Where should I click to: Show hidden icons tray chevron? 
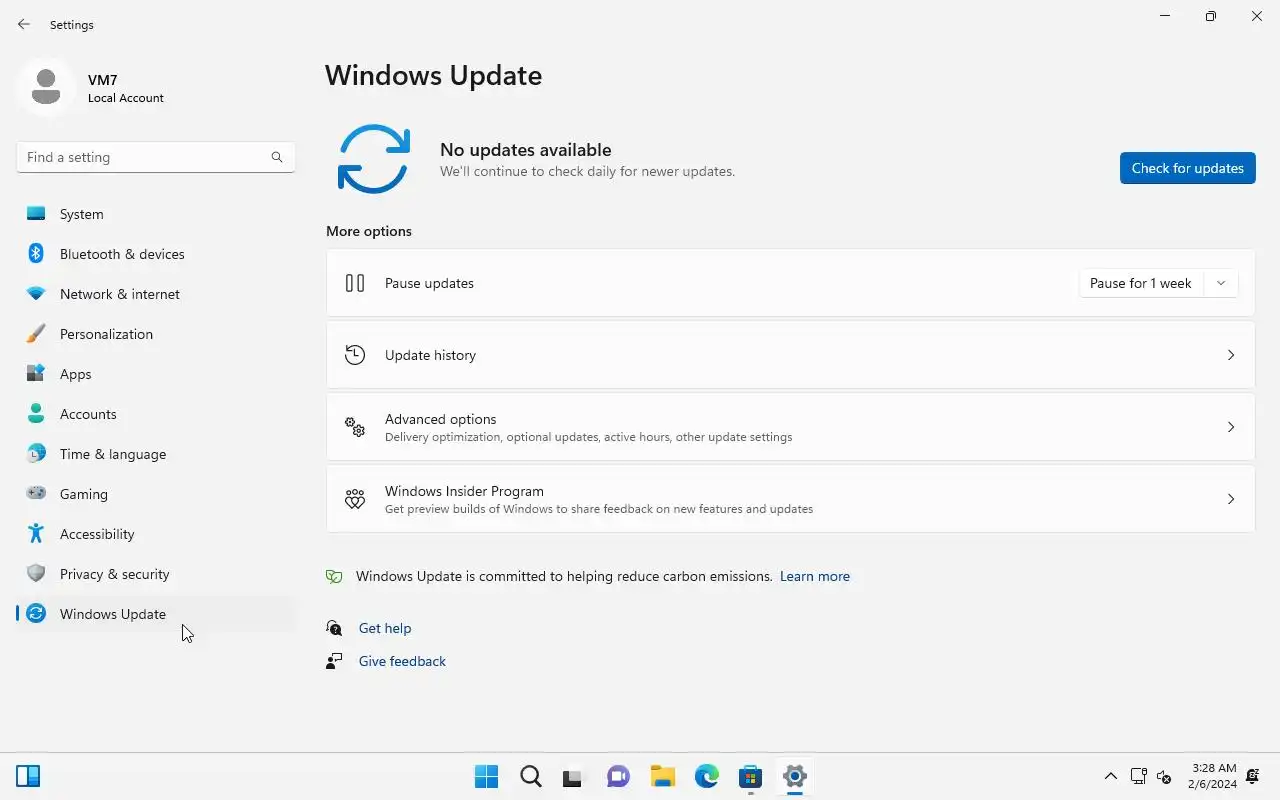click(x=1111, y=776)
